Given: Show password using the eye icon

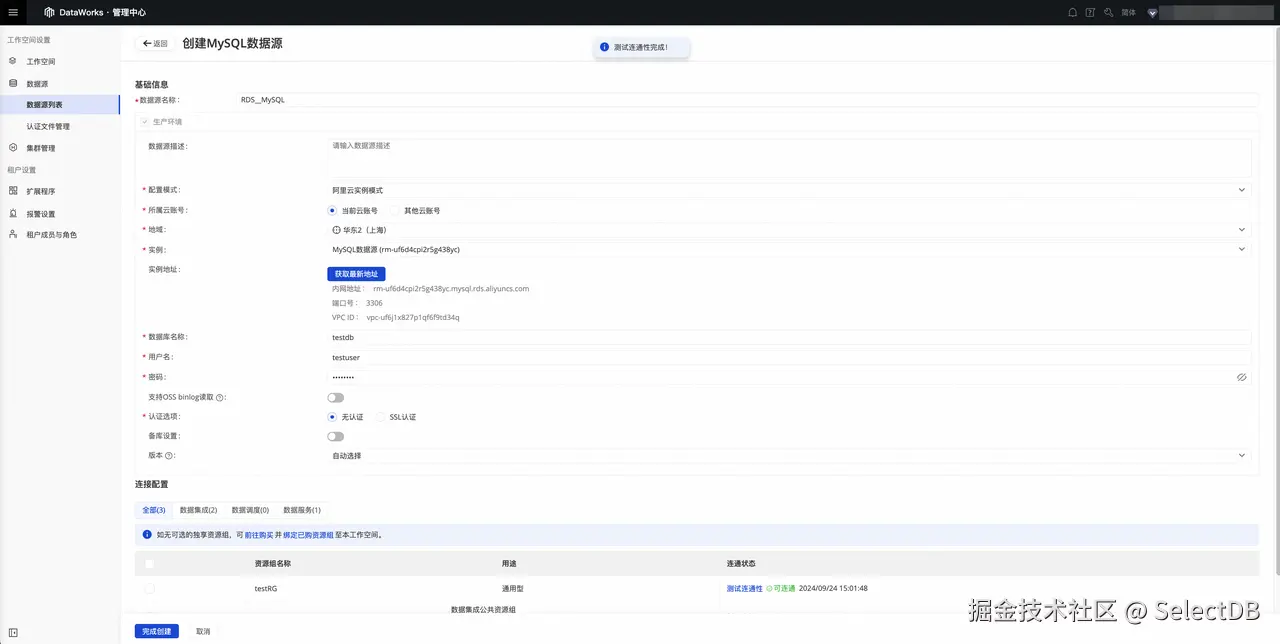Looking at the screenshot, I should [x=1241, y=377].
